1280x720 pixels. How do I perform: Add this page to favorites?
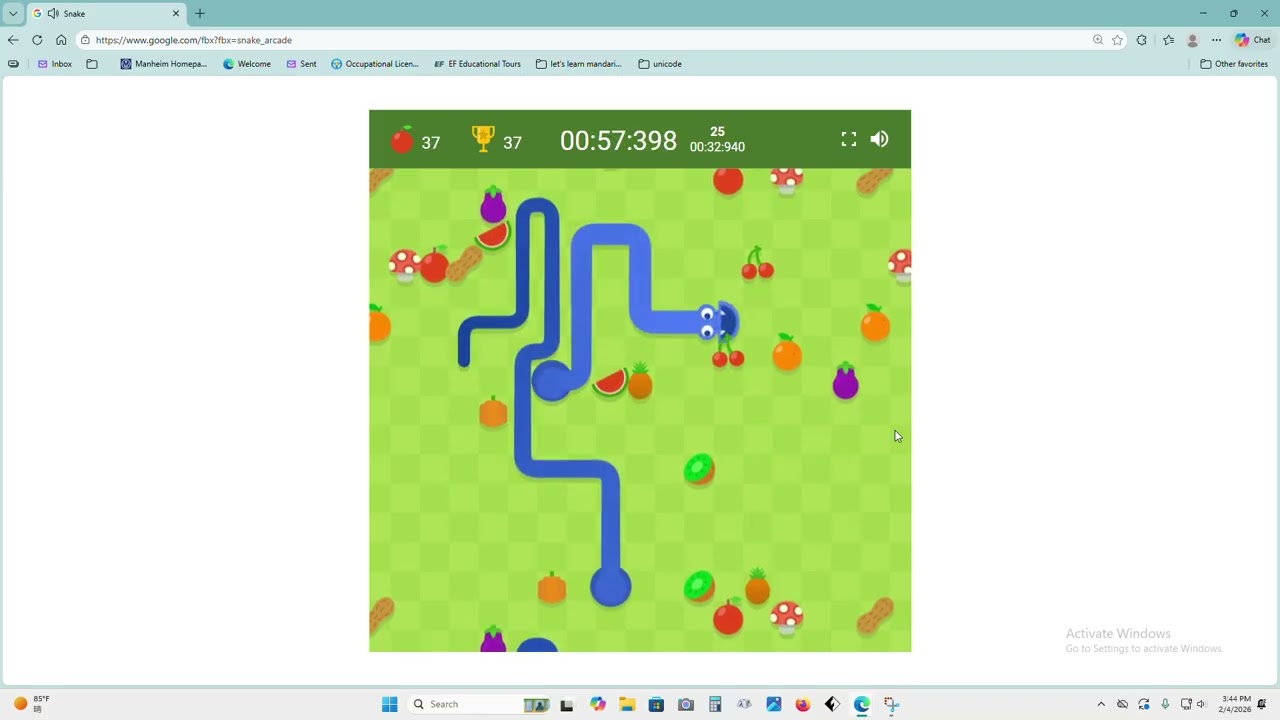1117,40
